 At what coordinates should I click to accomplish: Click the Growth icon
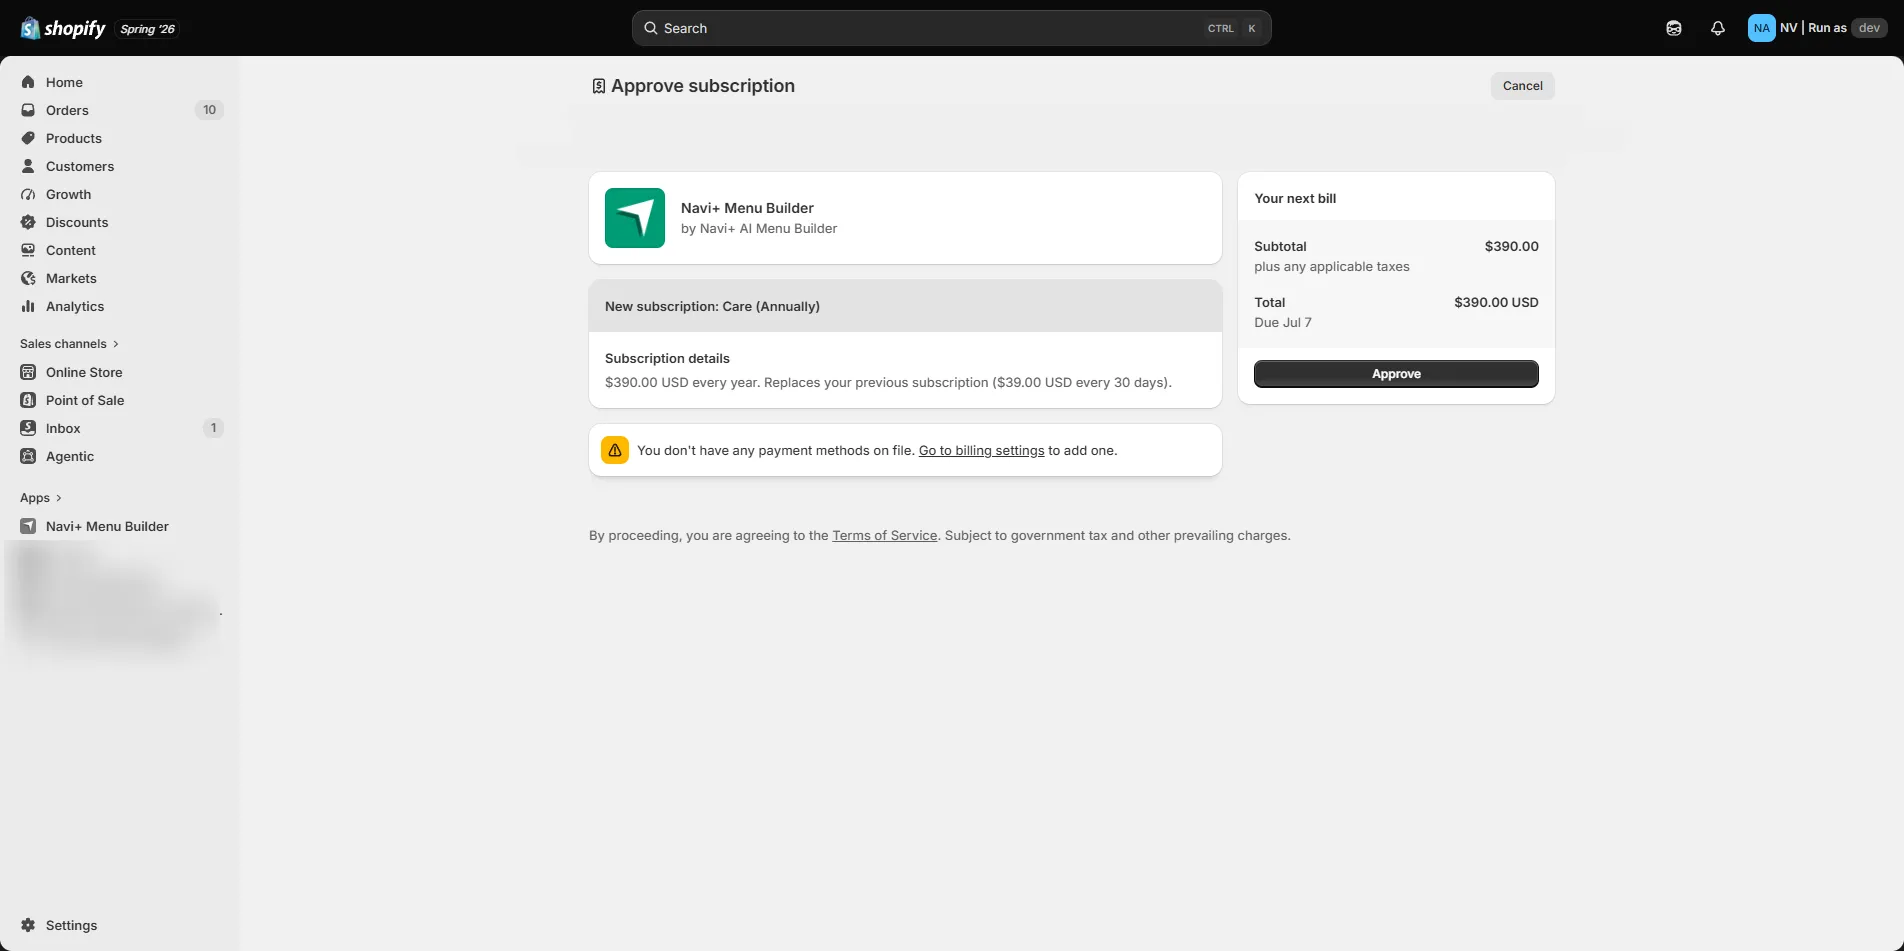coord(28,194)
